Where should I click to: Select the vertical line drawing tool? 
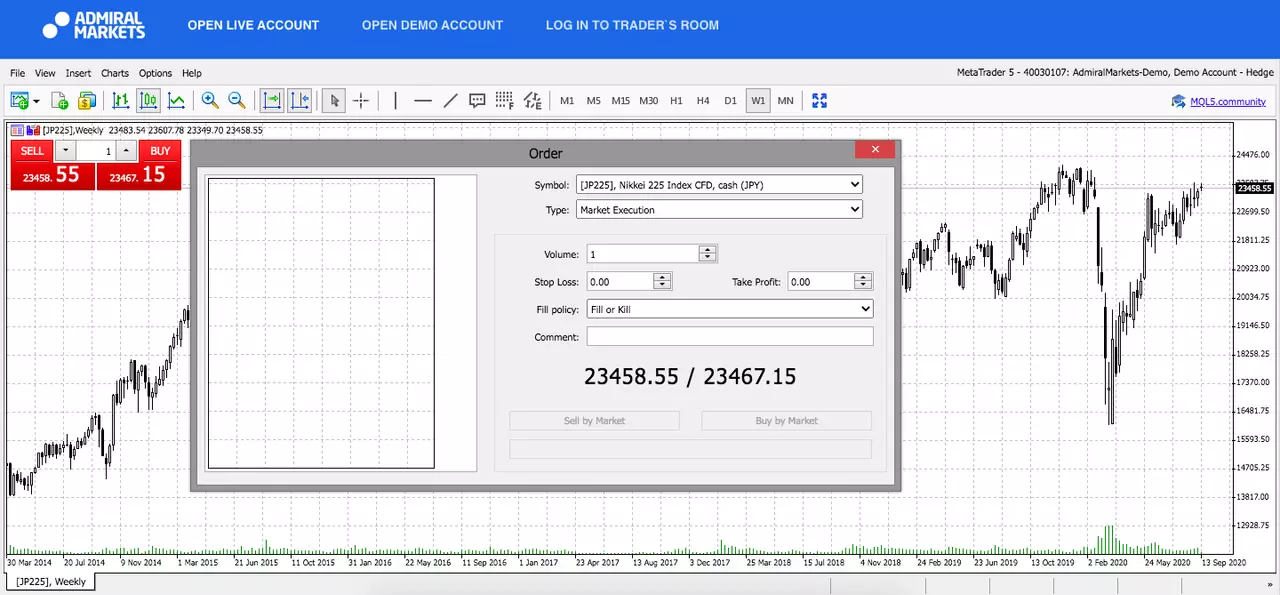[396, 100]
